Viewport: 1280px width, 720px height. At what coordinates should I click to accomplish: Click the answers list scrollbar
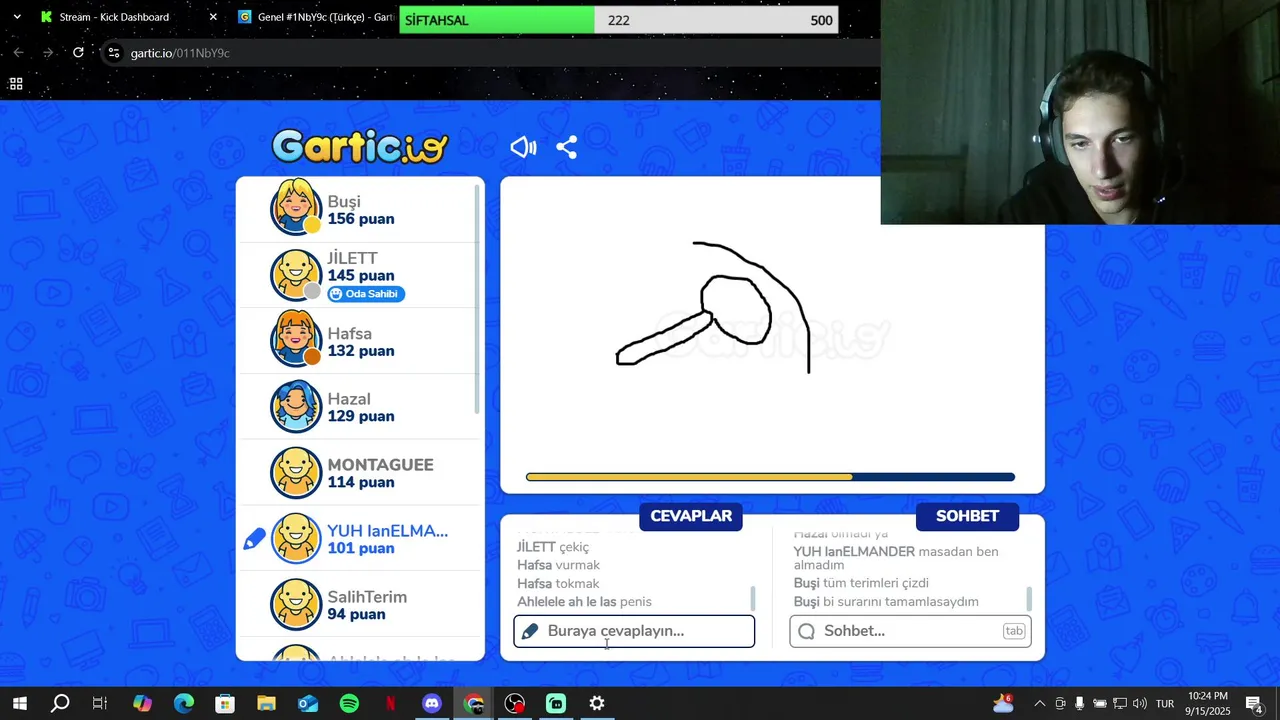tap(753, 598)
